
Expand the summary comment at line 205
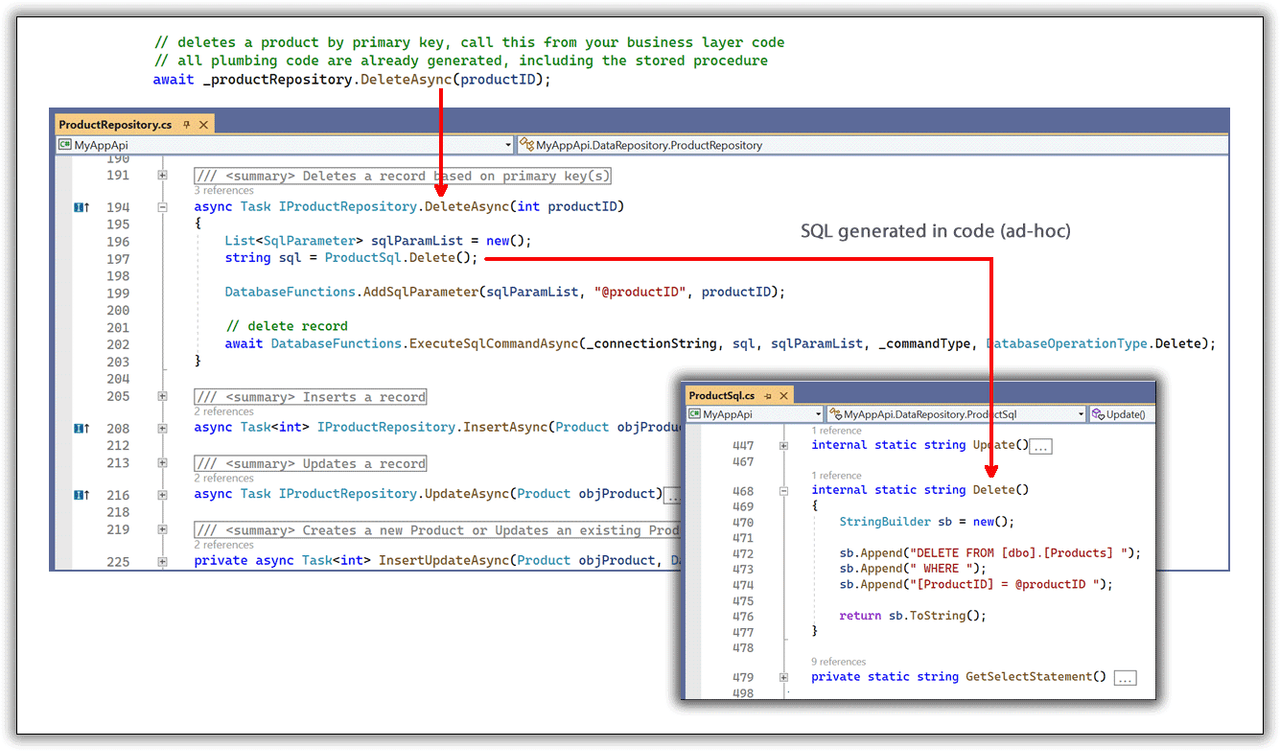pyautogui.click(x=162, y=397)
